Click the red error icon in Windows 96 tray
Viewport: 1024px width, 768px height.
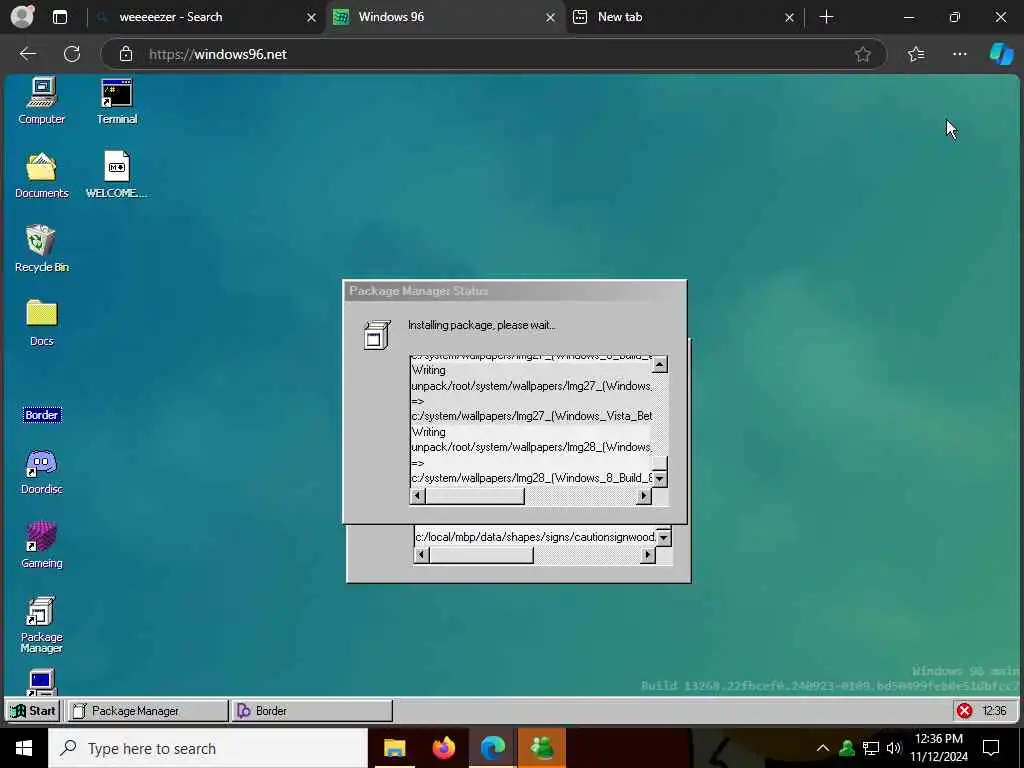pyautogui.click(x=965, y=711)
